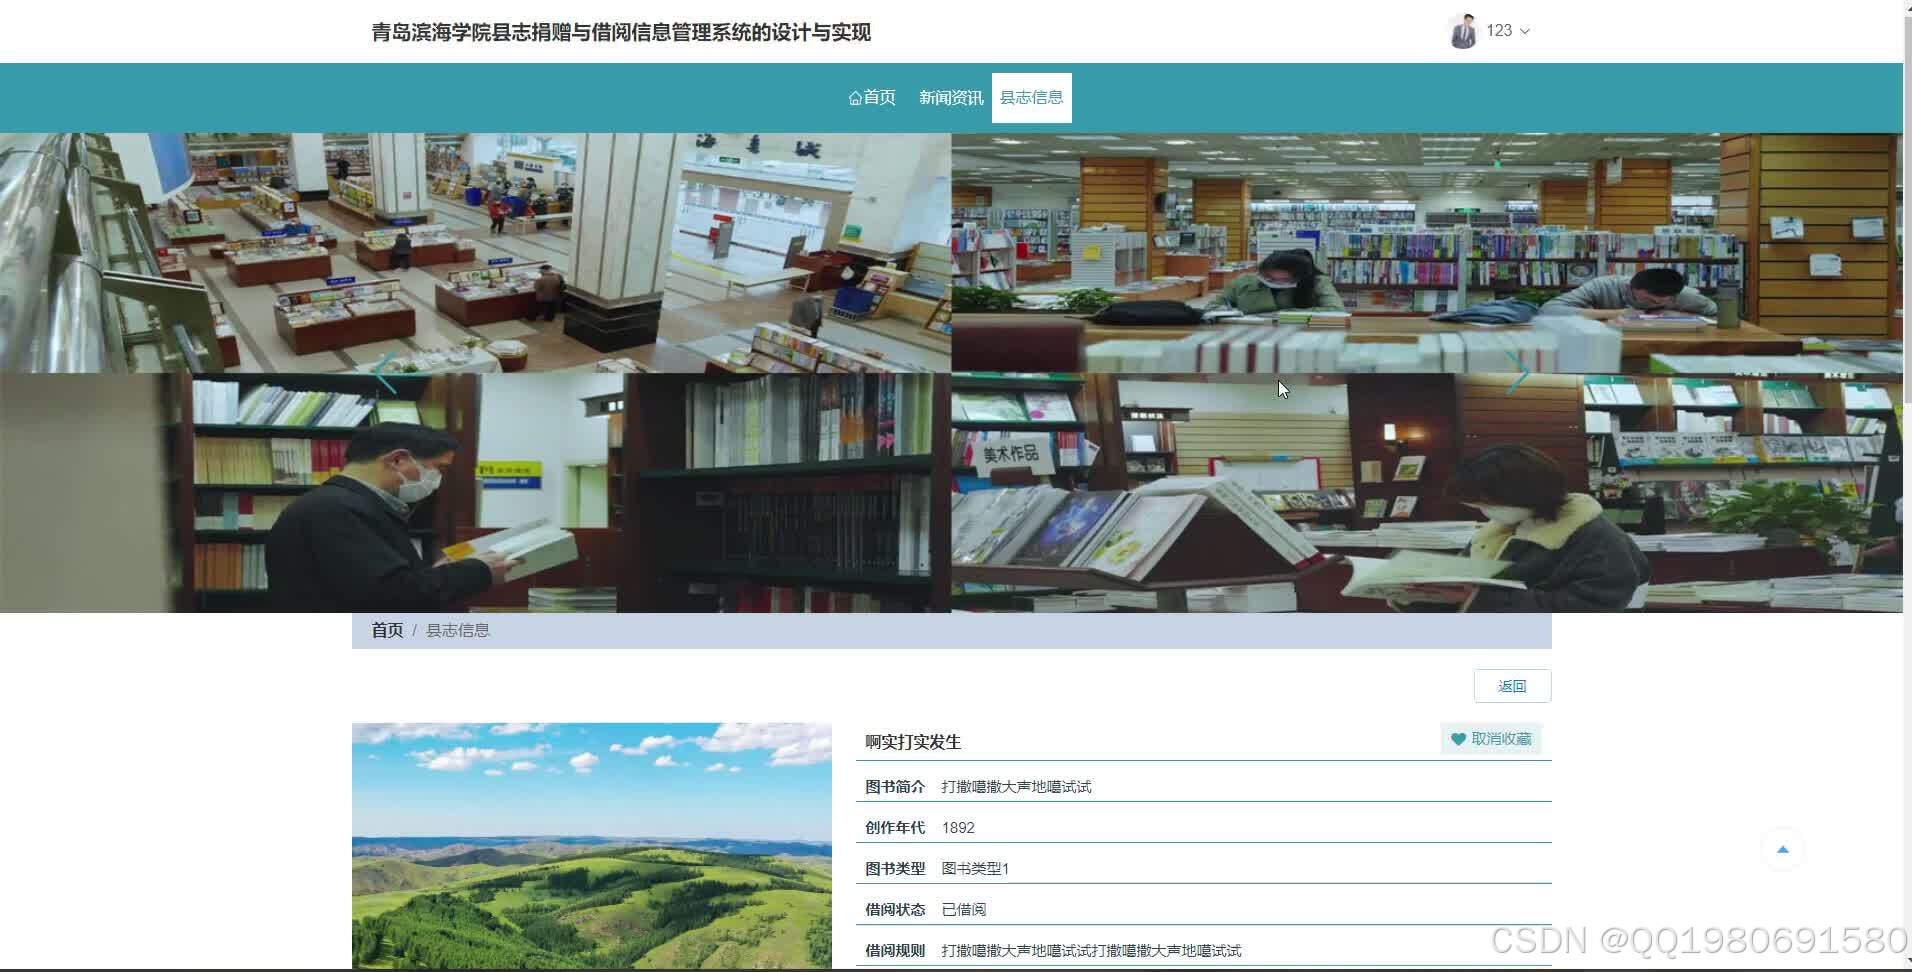Click the carousel left arrow
The image size is (1912, 972).
click(x=388, y=372)
